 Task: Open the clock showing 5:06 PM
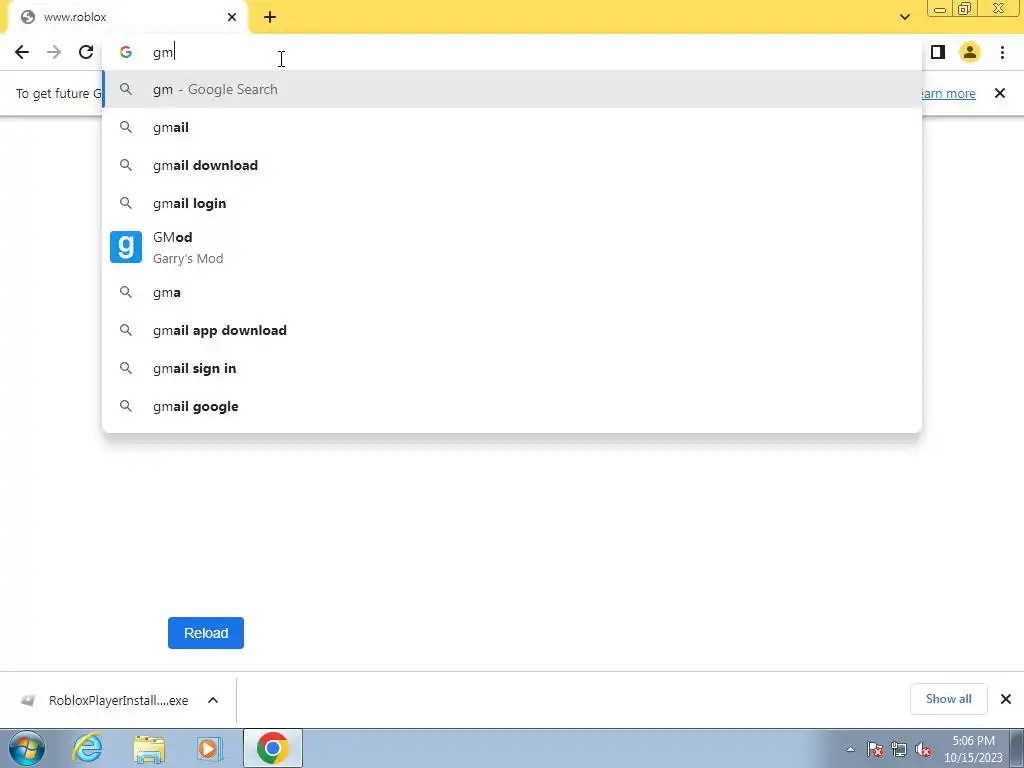coord(973,749)
